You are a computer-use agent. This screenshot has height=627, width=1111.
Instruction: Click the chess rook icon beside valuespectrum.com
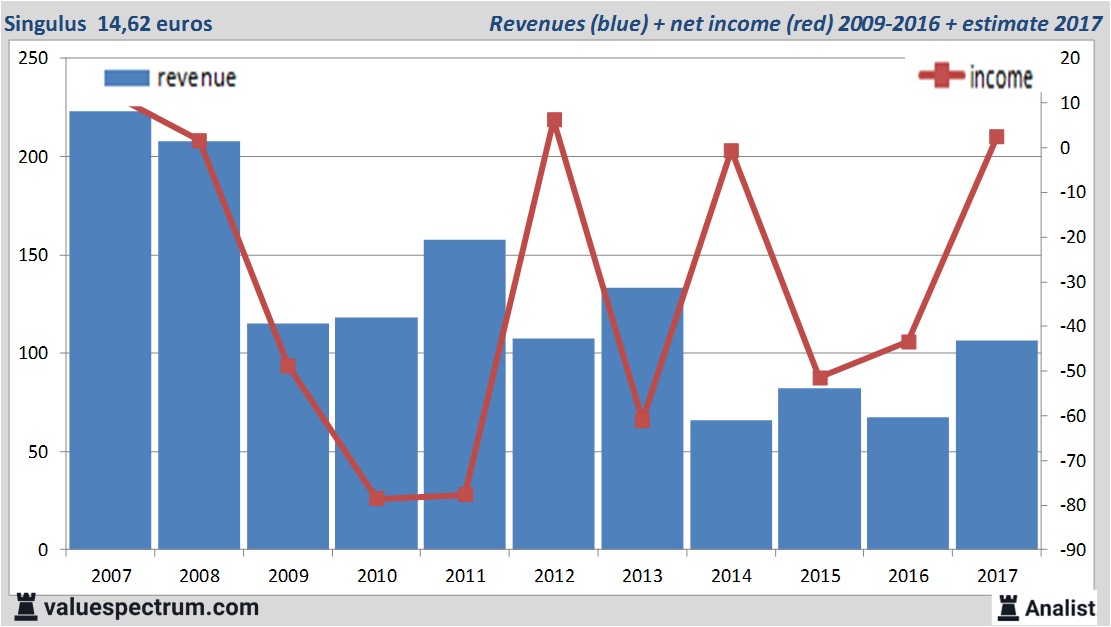[x=26, y=607]
